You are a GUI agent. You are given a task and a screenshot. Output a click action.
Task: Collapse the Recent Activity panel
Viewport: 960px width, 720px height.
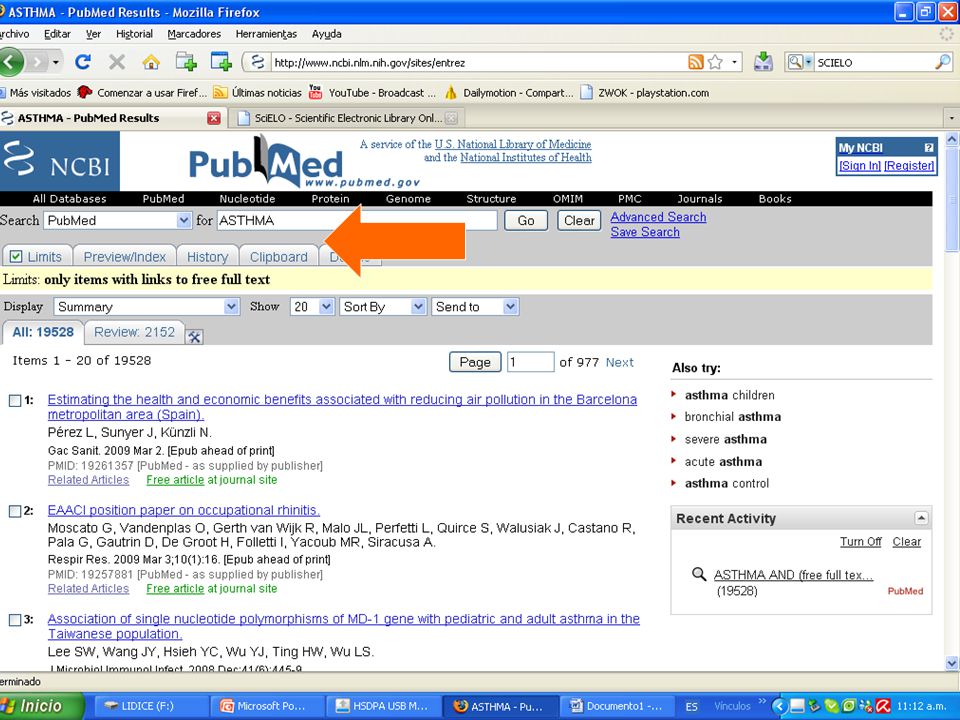pos(921,518)
